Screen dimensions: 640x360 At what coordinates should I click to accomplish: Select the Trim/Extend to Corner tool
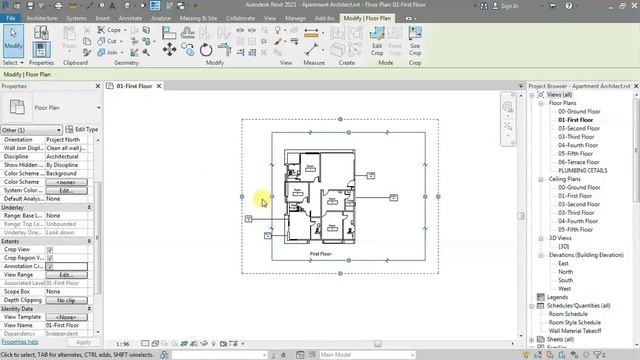(224, 50)
